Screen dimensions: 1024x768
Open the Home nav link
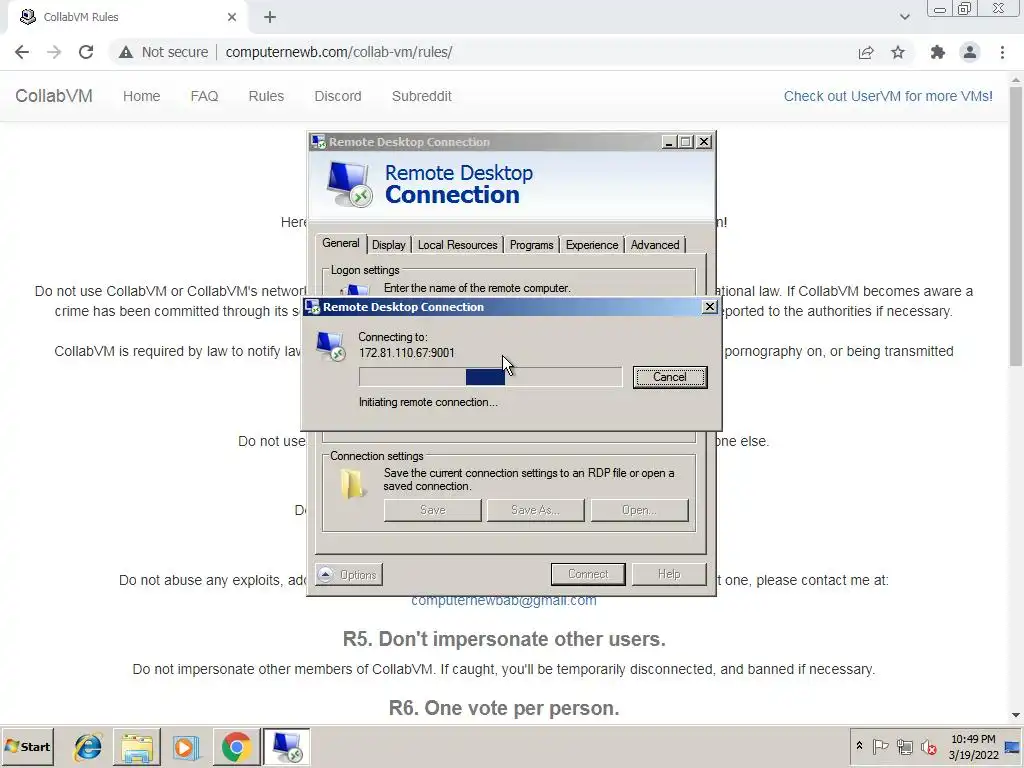141,96
